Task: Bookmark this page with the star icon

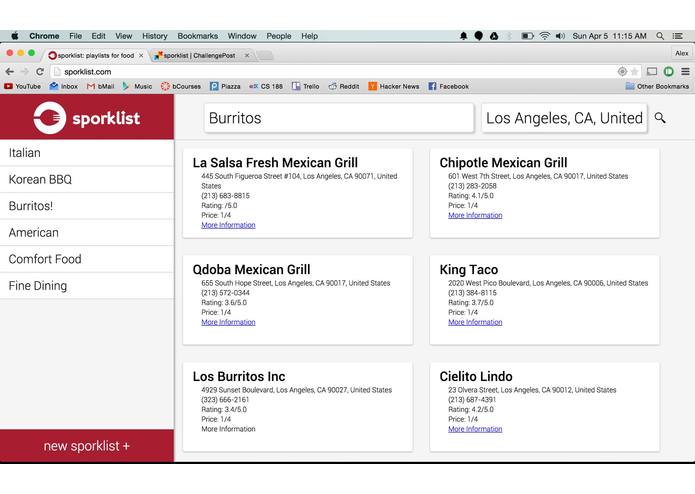Action: [635, 71]
